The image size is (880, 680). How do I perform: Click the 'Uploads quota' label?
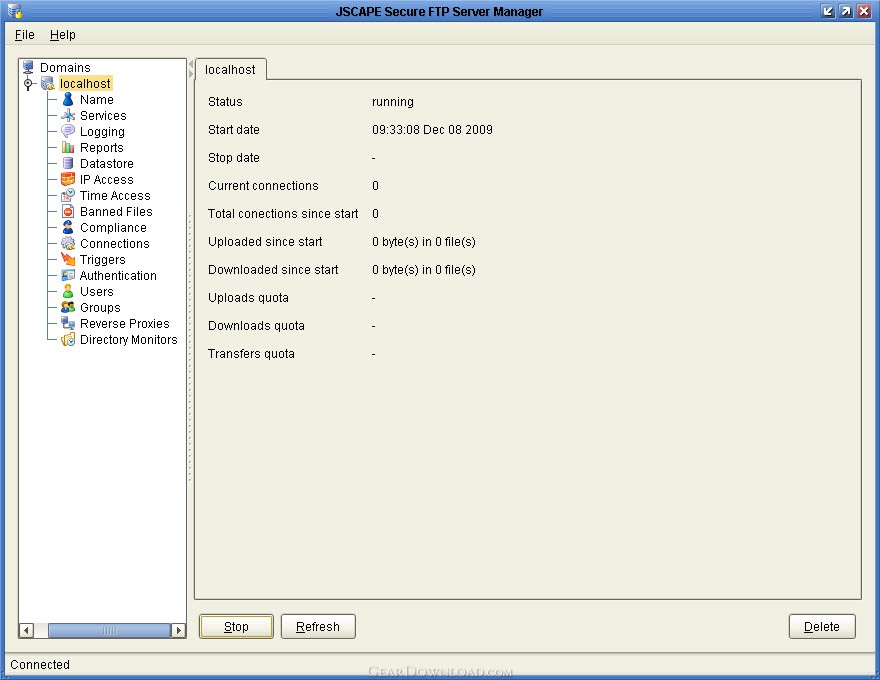pos(248,298)
